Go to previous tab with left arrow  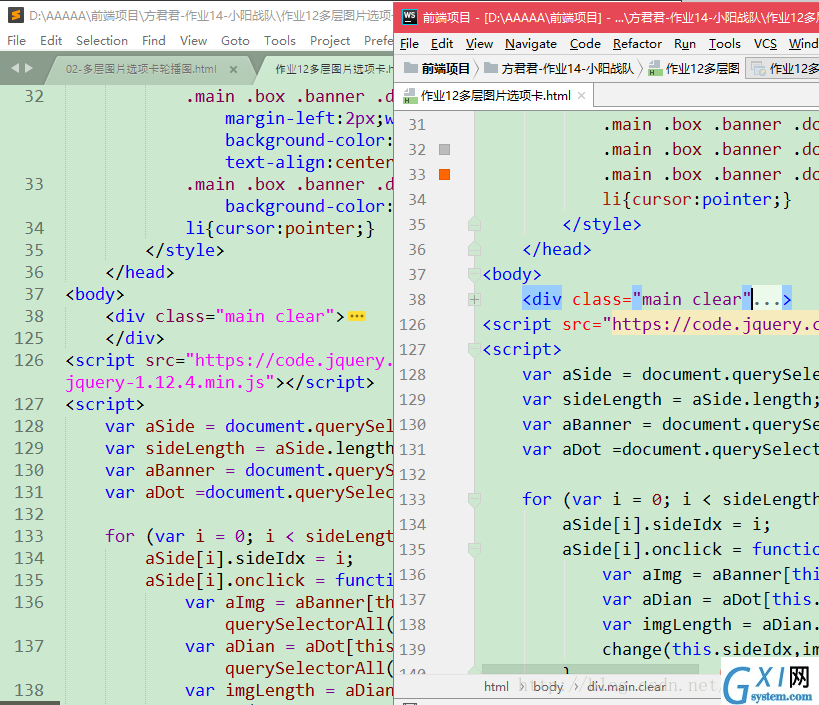(15, 68)
